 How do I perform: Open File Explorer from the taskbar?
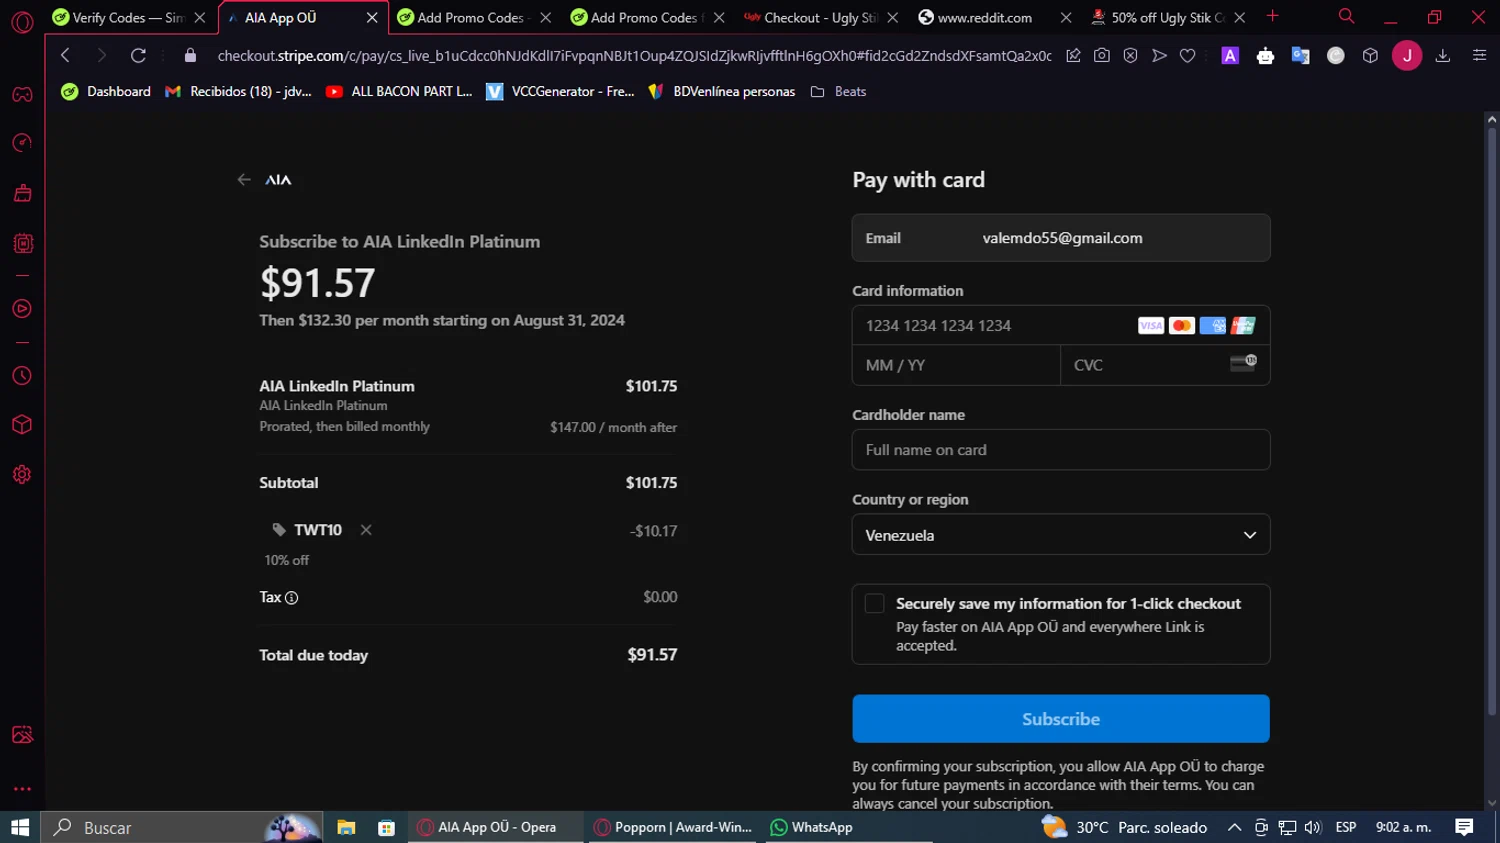(x=346, y=827)
